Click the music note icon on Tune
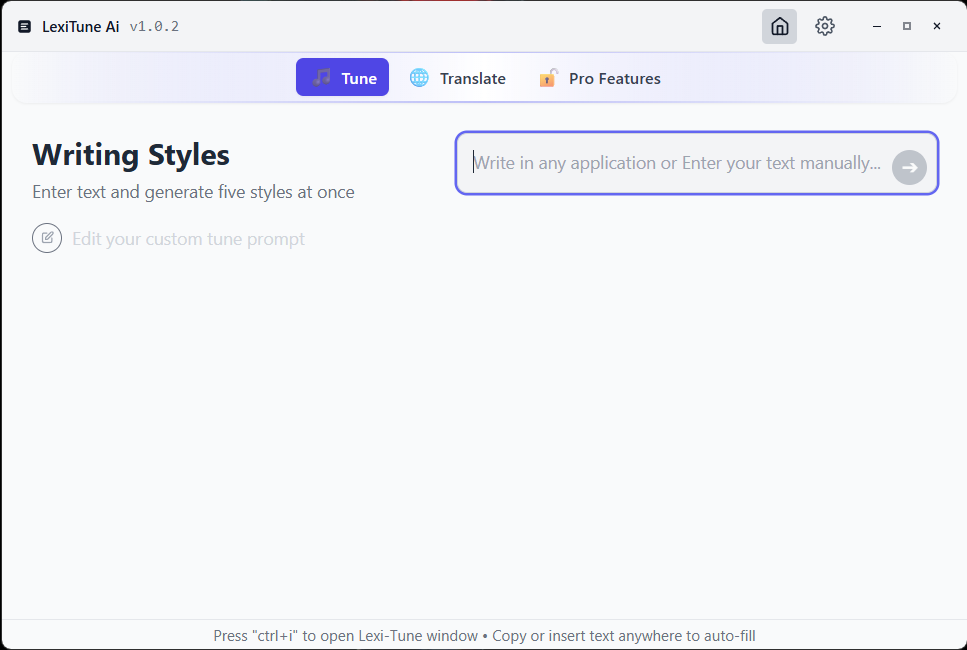967x650 pixels. [x=321, y=78]
